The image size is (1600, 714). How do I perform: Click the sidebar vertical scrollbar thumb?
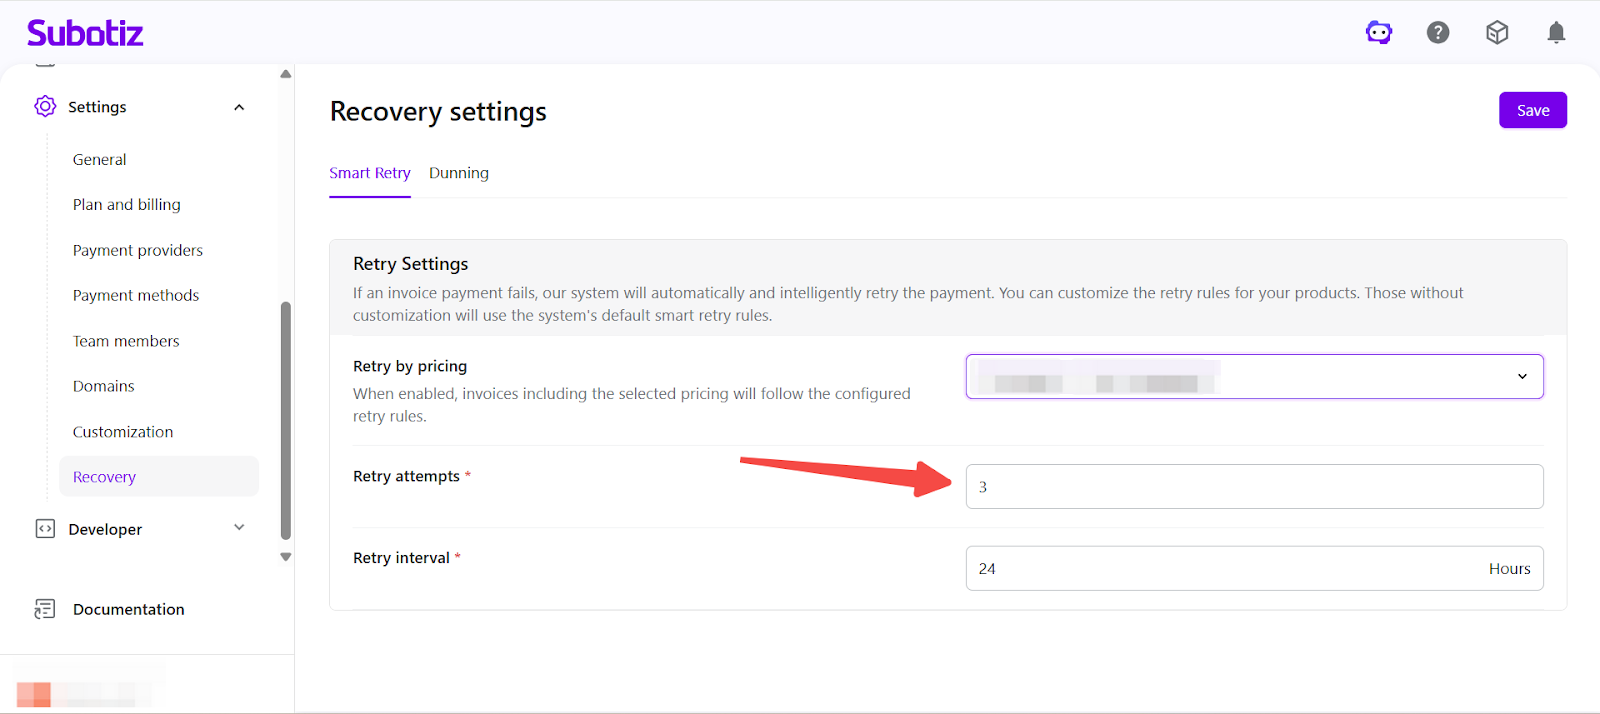(286, 420)
